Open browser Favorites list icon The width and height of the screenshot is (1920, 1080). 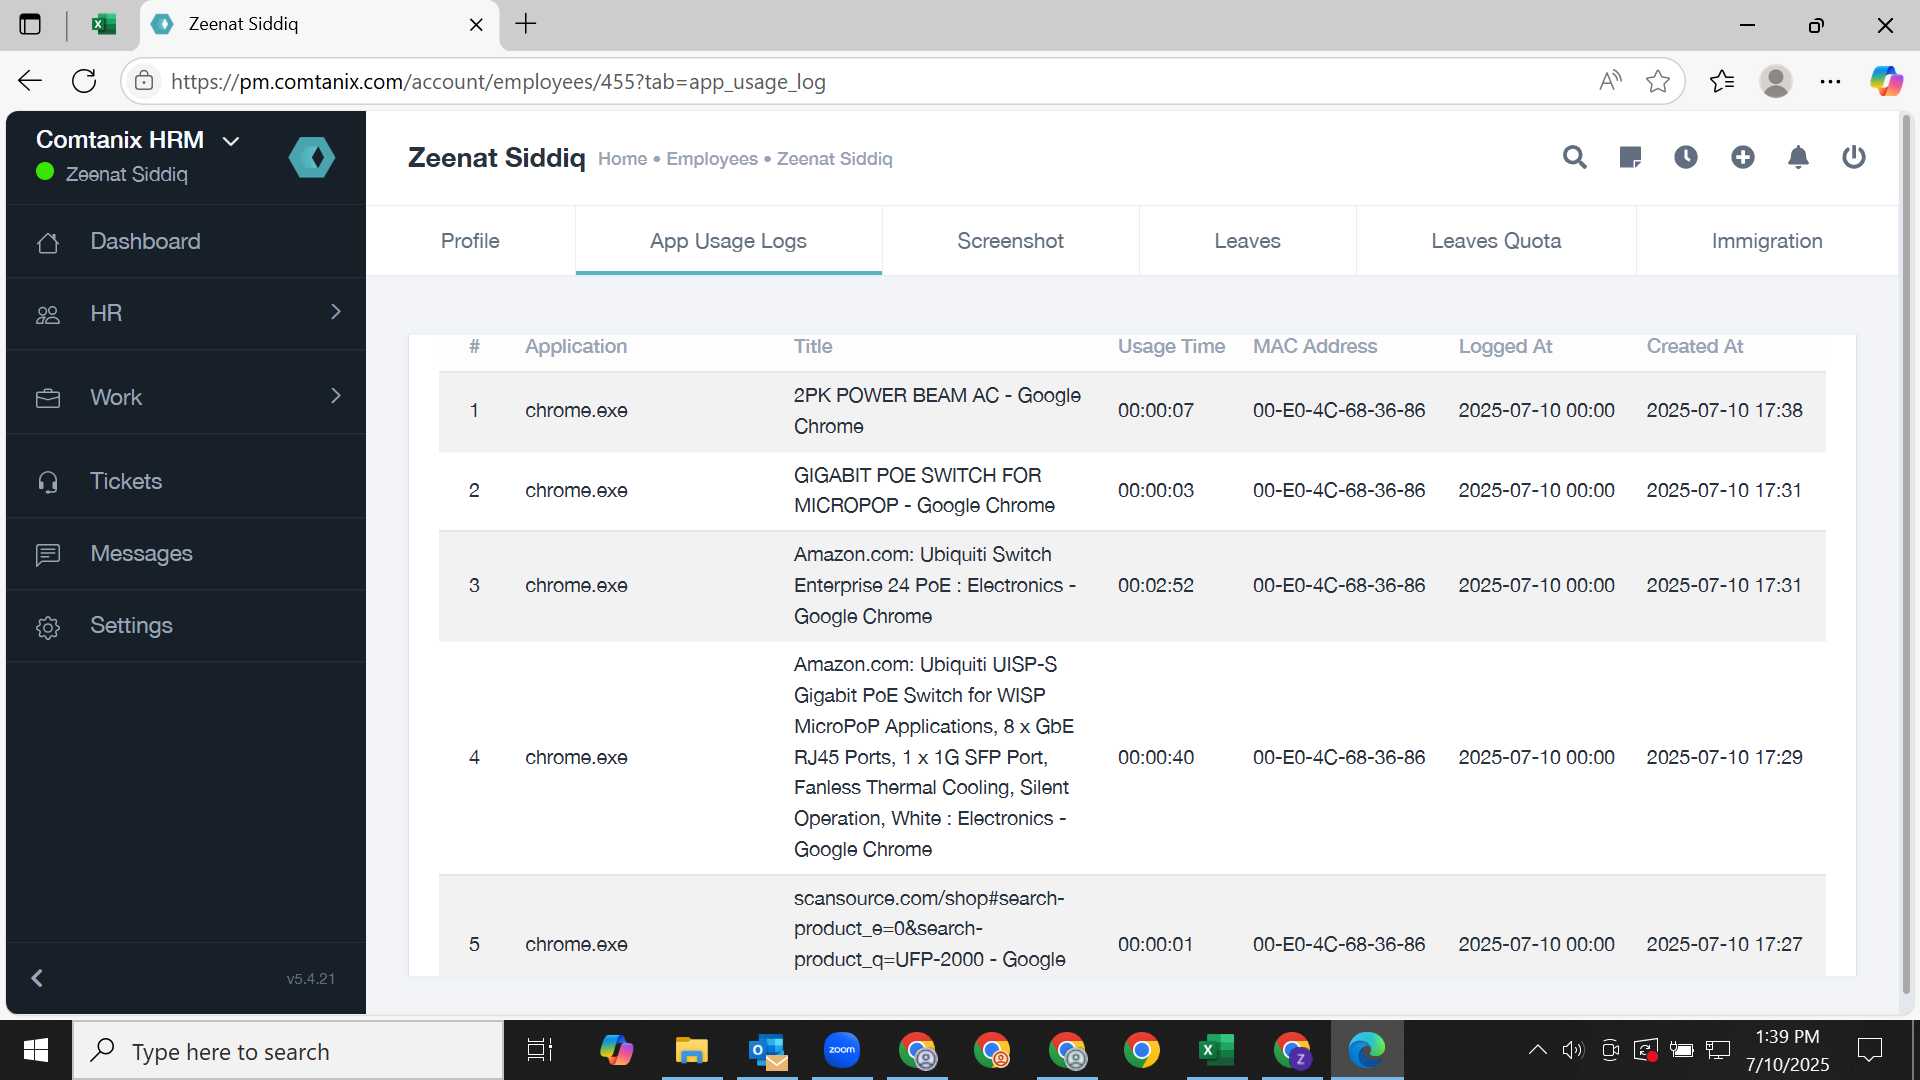pyautogui.click(x=1721, y=81)
